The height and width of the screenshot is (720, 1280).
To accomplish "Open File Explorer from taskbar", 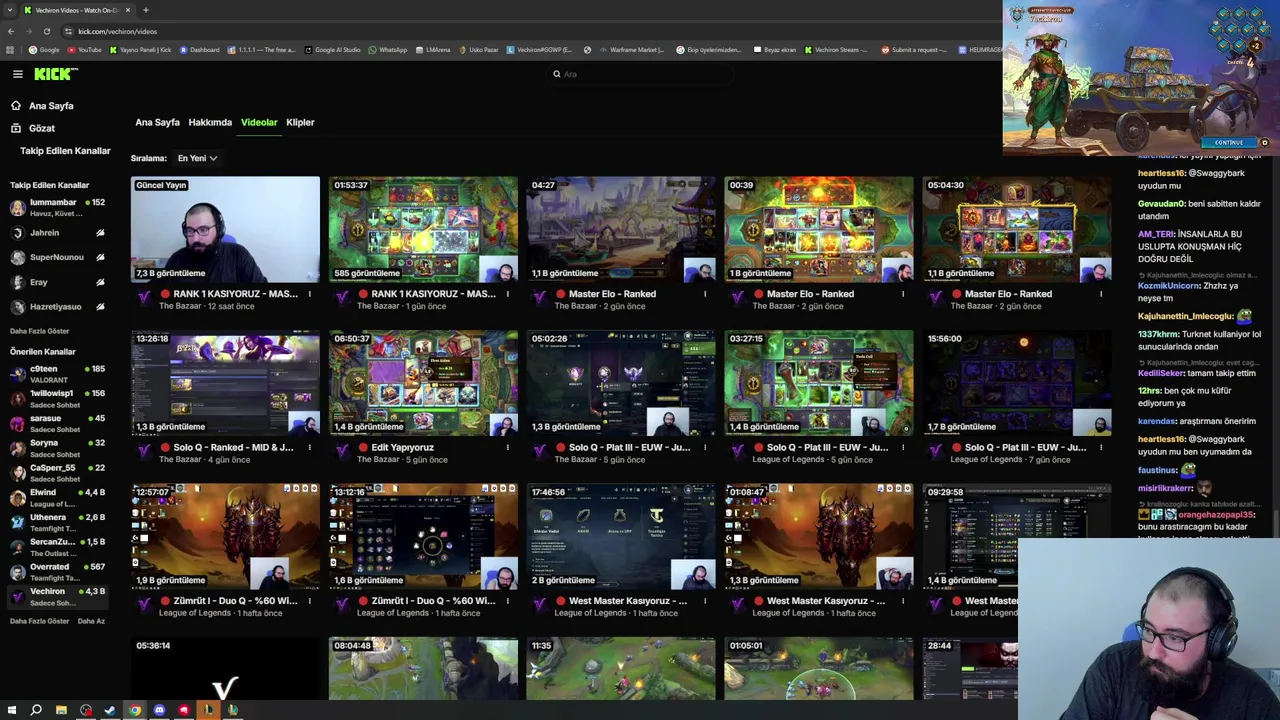I will pyautogui.click(x=61, y=710).
